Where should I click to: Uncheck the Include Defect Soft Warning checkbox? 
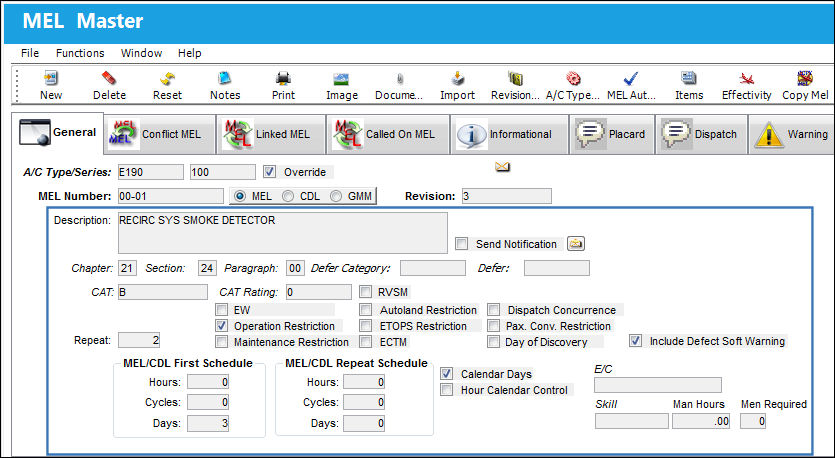point(635,341)
